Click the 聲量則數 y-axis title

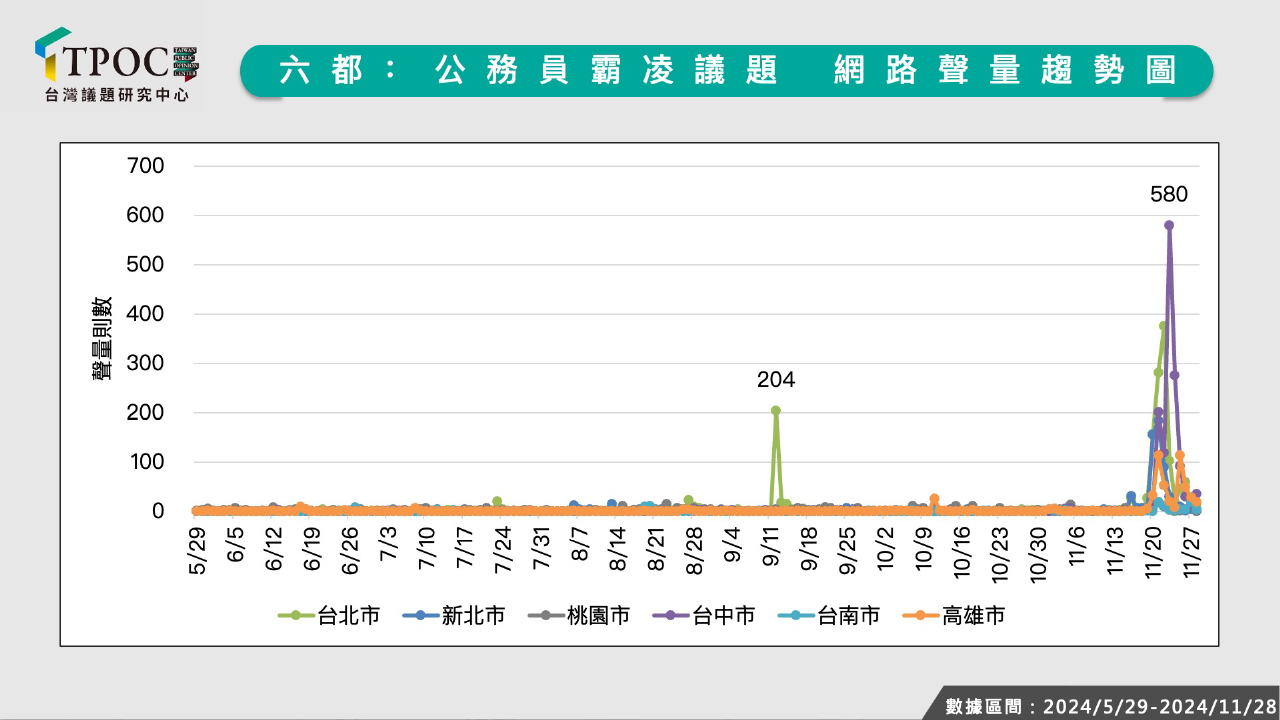coord(102,338)
